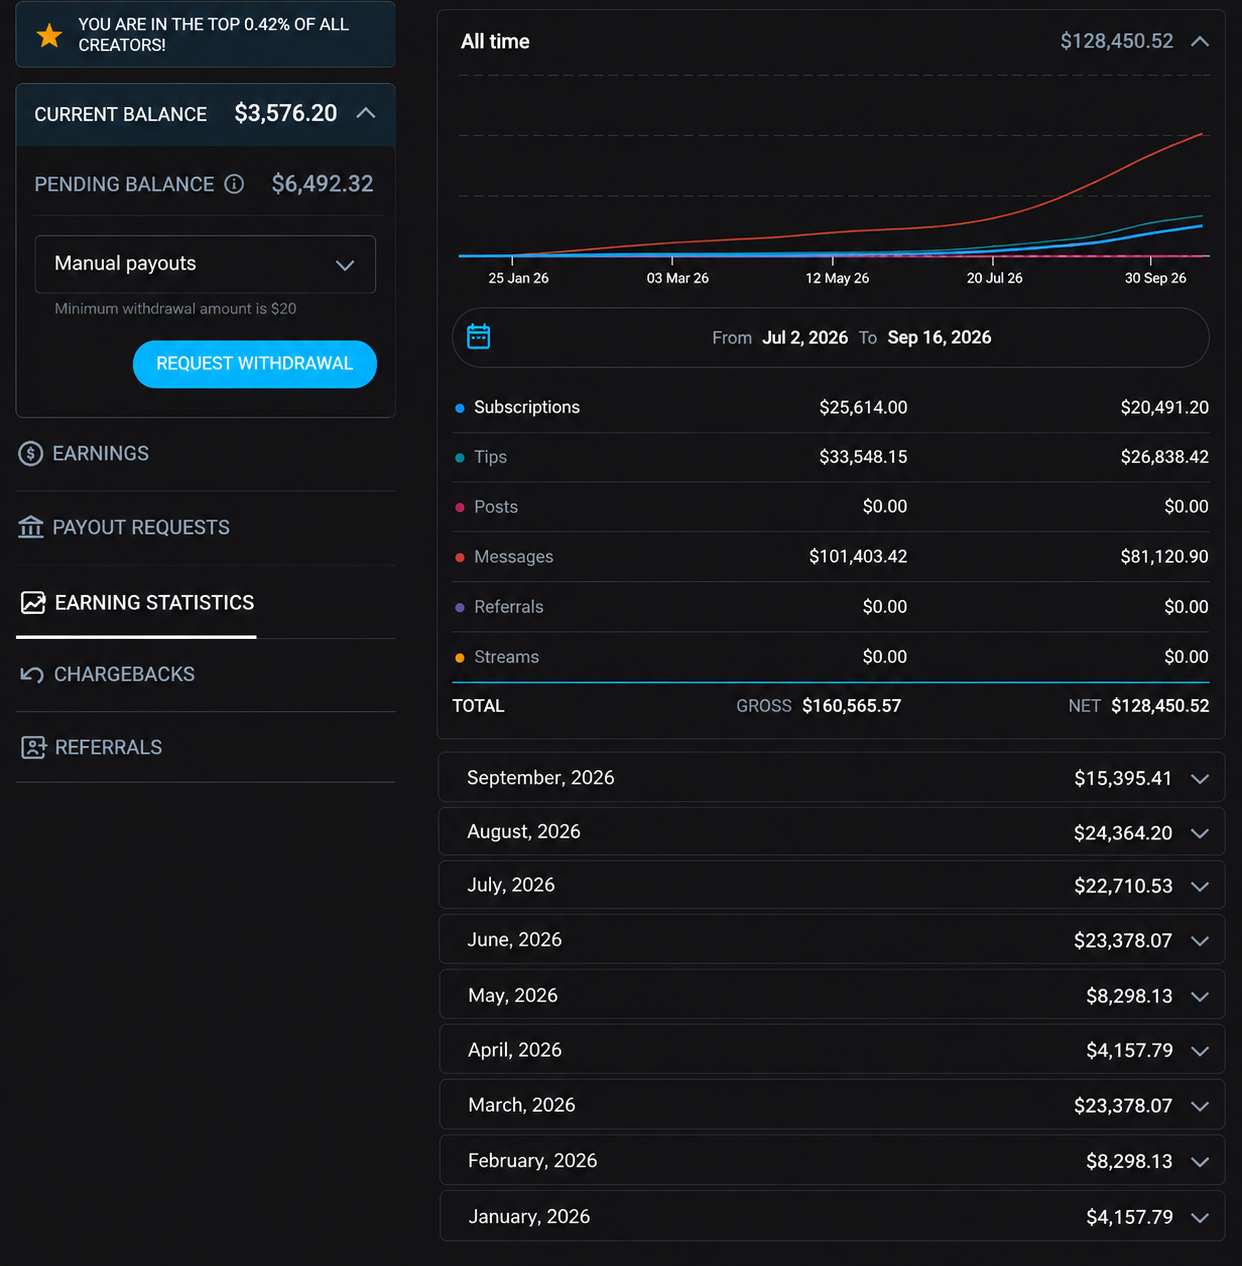Click the Posts pink legend dot
Image resolution: width=1242 pixels, height=1266 pixels.
tap(460, 508)
